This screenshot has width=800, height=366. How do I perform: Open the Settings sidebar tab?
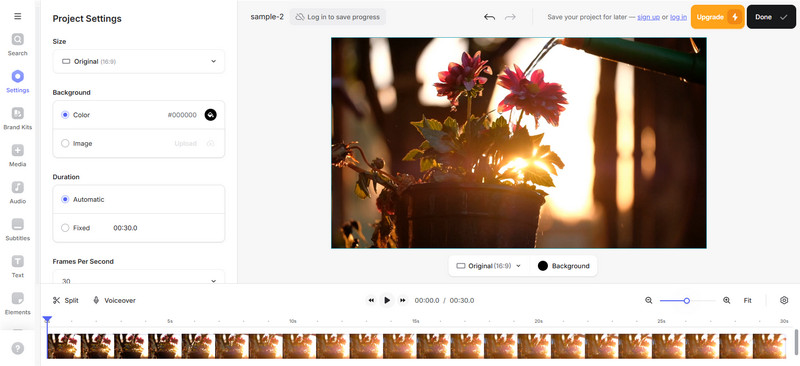coord(17,82)
